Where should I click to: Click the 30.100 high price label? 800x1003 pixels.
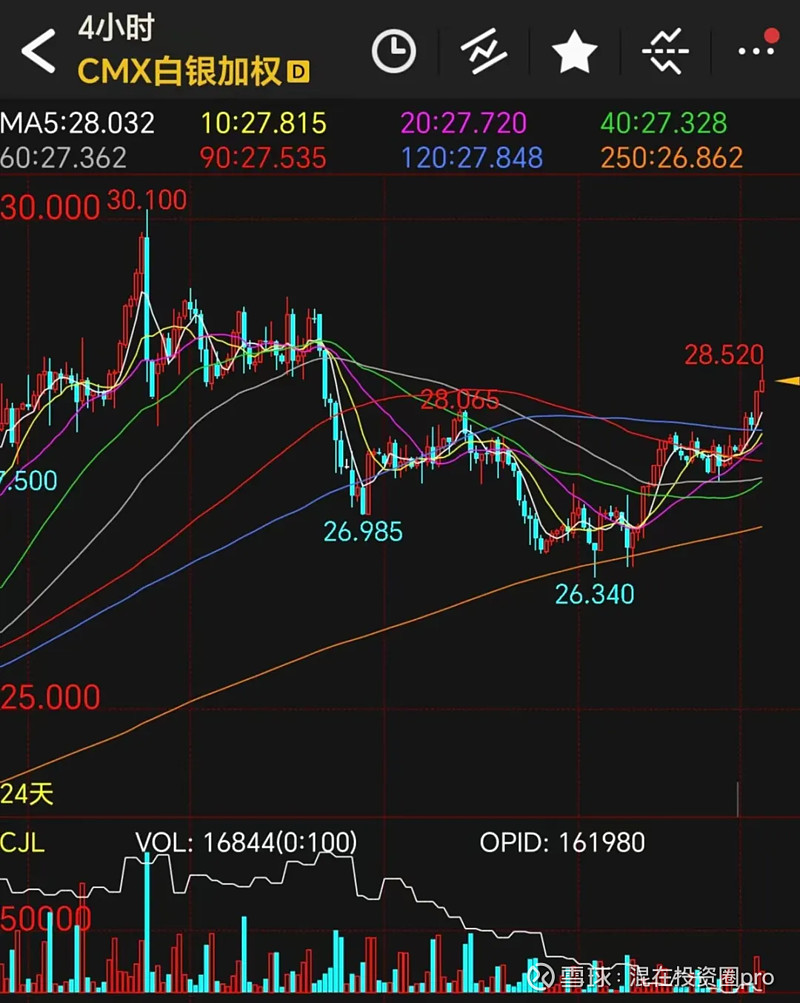click(146, 201)
